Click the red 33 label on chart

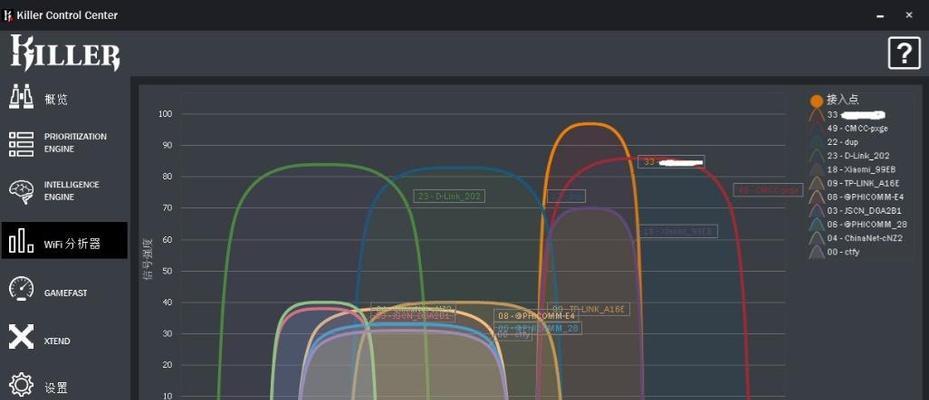[671, 162]
